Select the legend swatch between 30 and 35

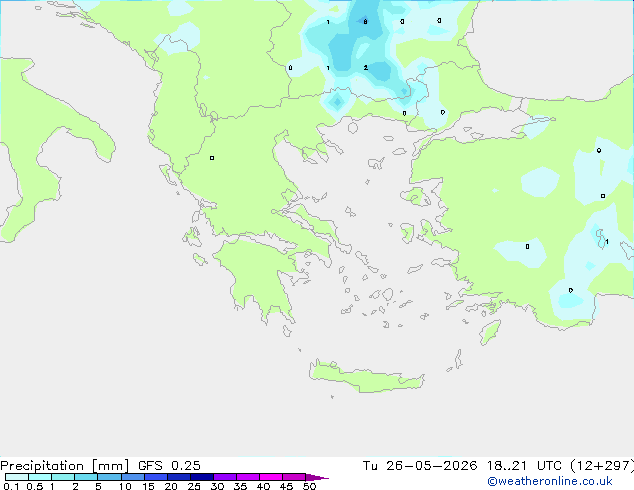pos(225,477)
